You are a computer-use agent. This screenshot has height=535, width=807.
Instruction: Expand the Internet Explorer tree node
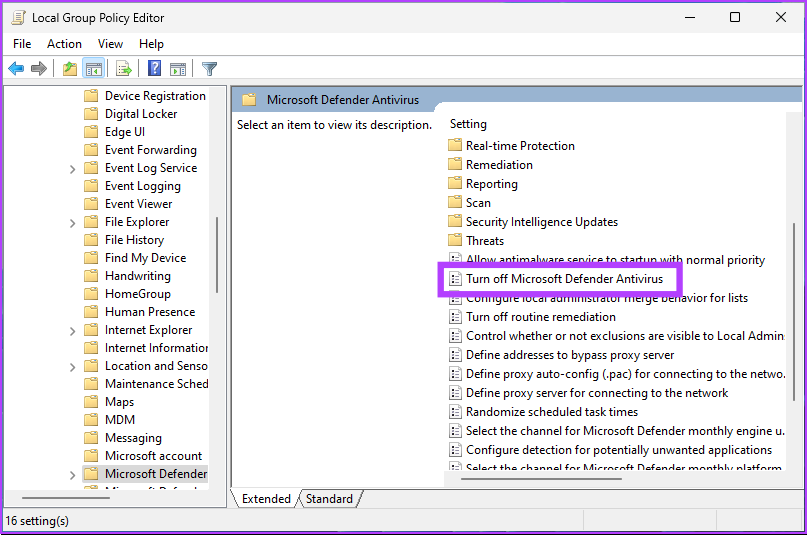coord(73,331)
